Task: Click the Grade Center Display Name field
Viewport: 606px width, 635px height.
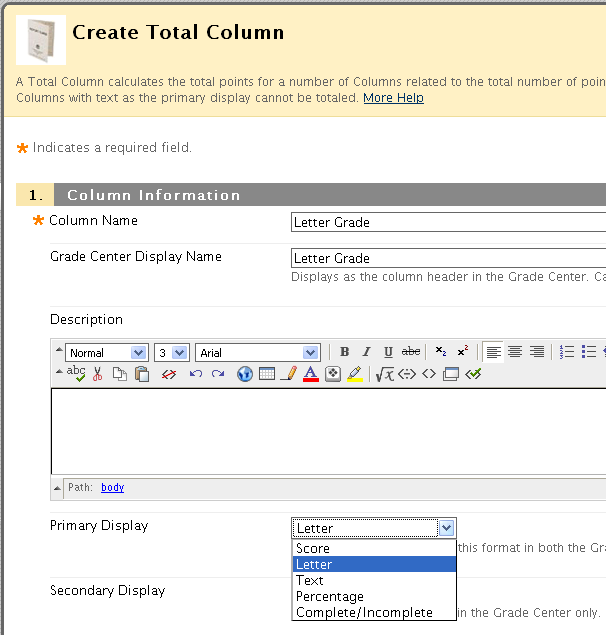Action: (x=448, y=258)
